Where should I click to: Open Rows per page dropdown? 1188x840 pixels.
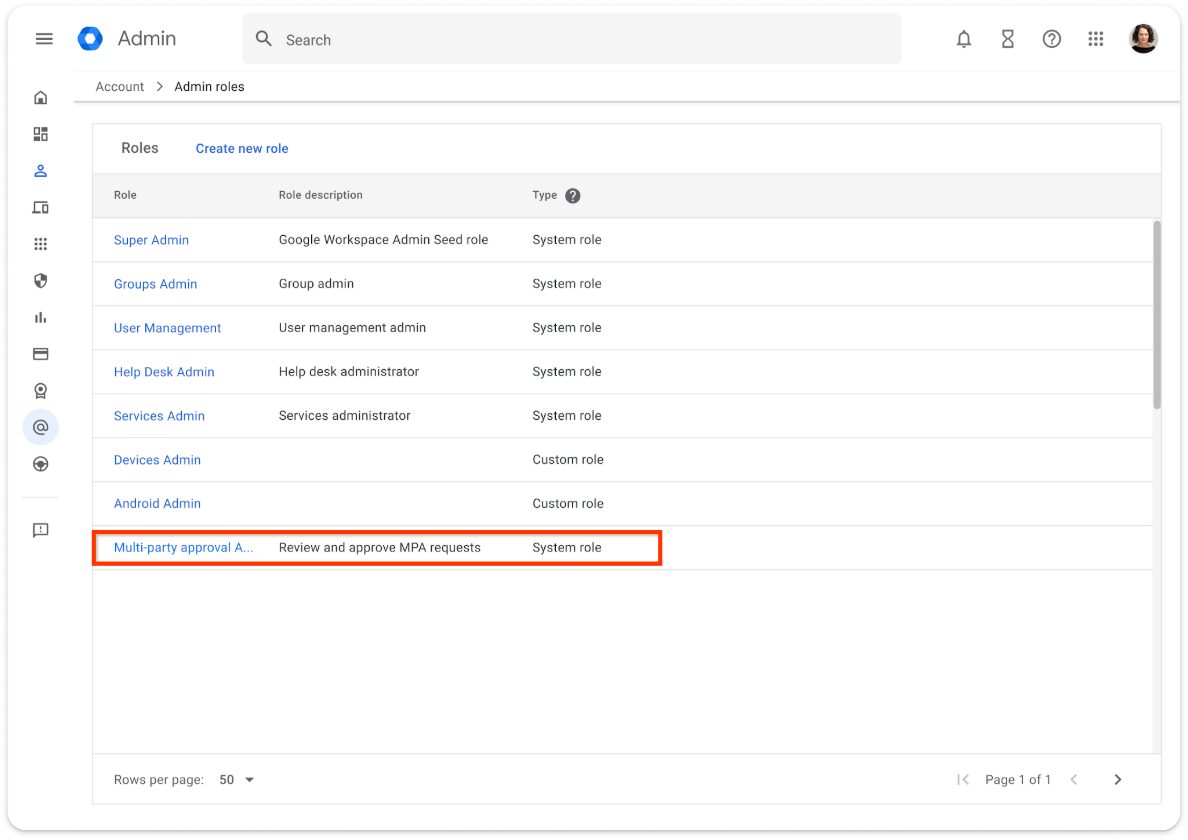(x=236, y=779)
